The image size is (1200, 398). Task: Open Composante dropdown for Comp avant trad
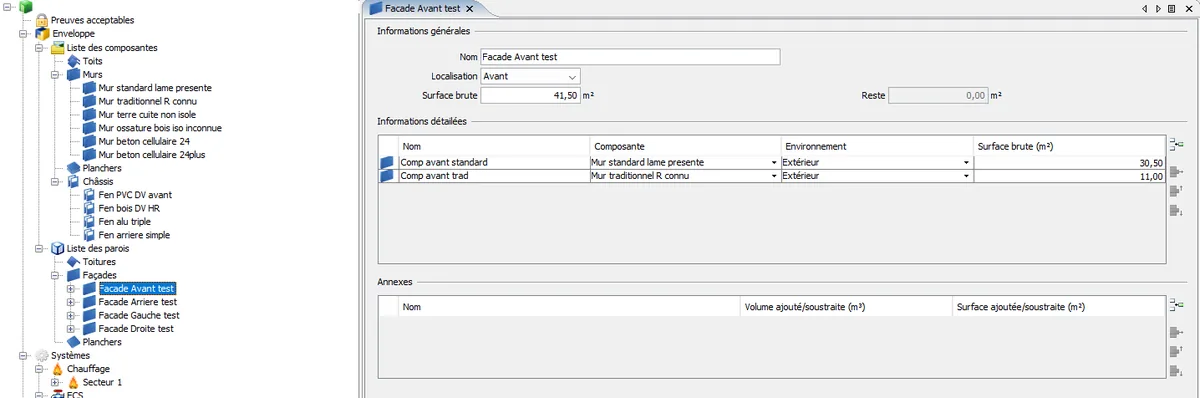774,176
